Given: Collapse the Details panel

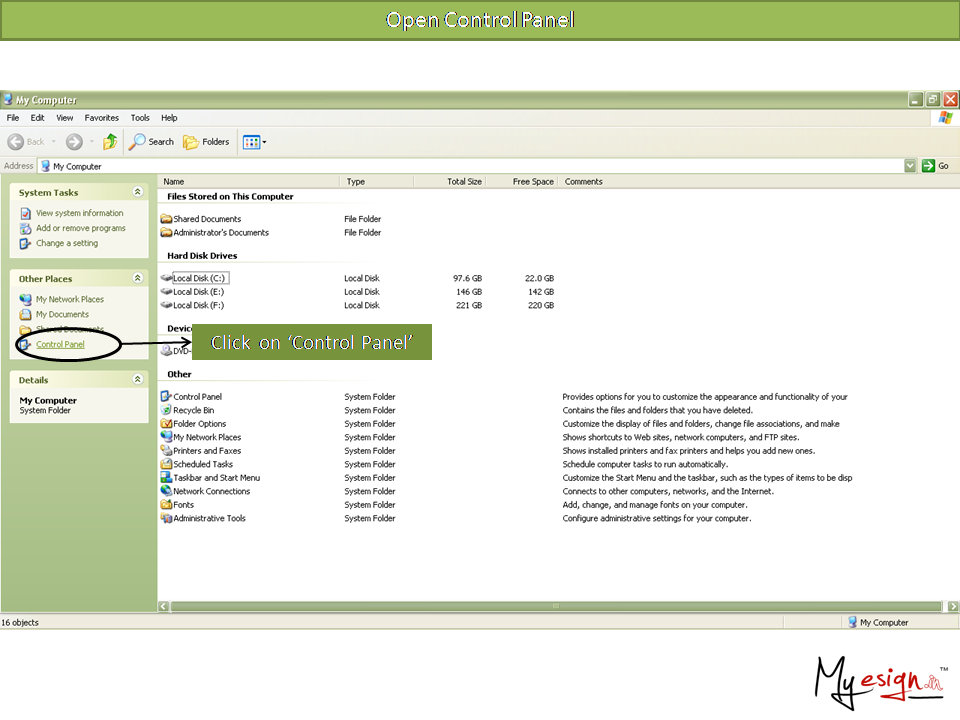Looking at the screenshot, I should (x=137, y=380).
